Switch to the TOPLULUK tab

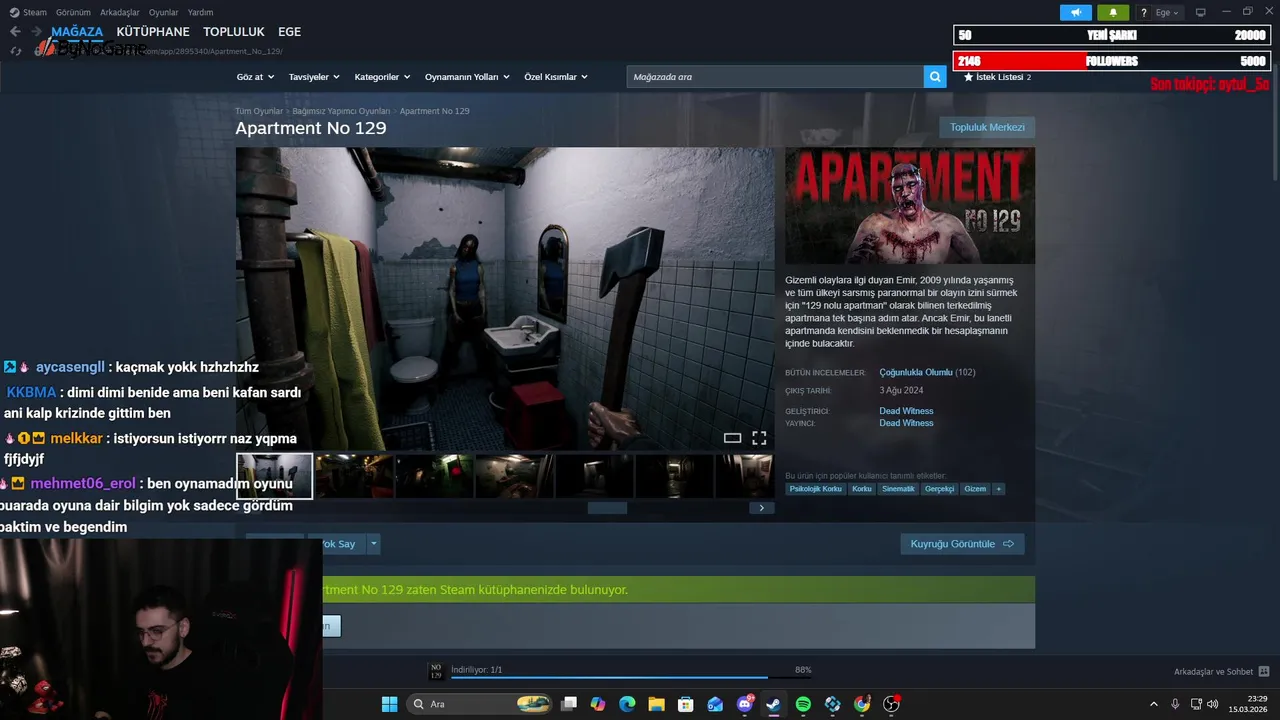coord(234,32)
